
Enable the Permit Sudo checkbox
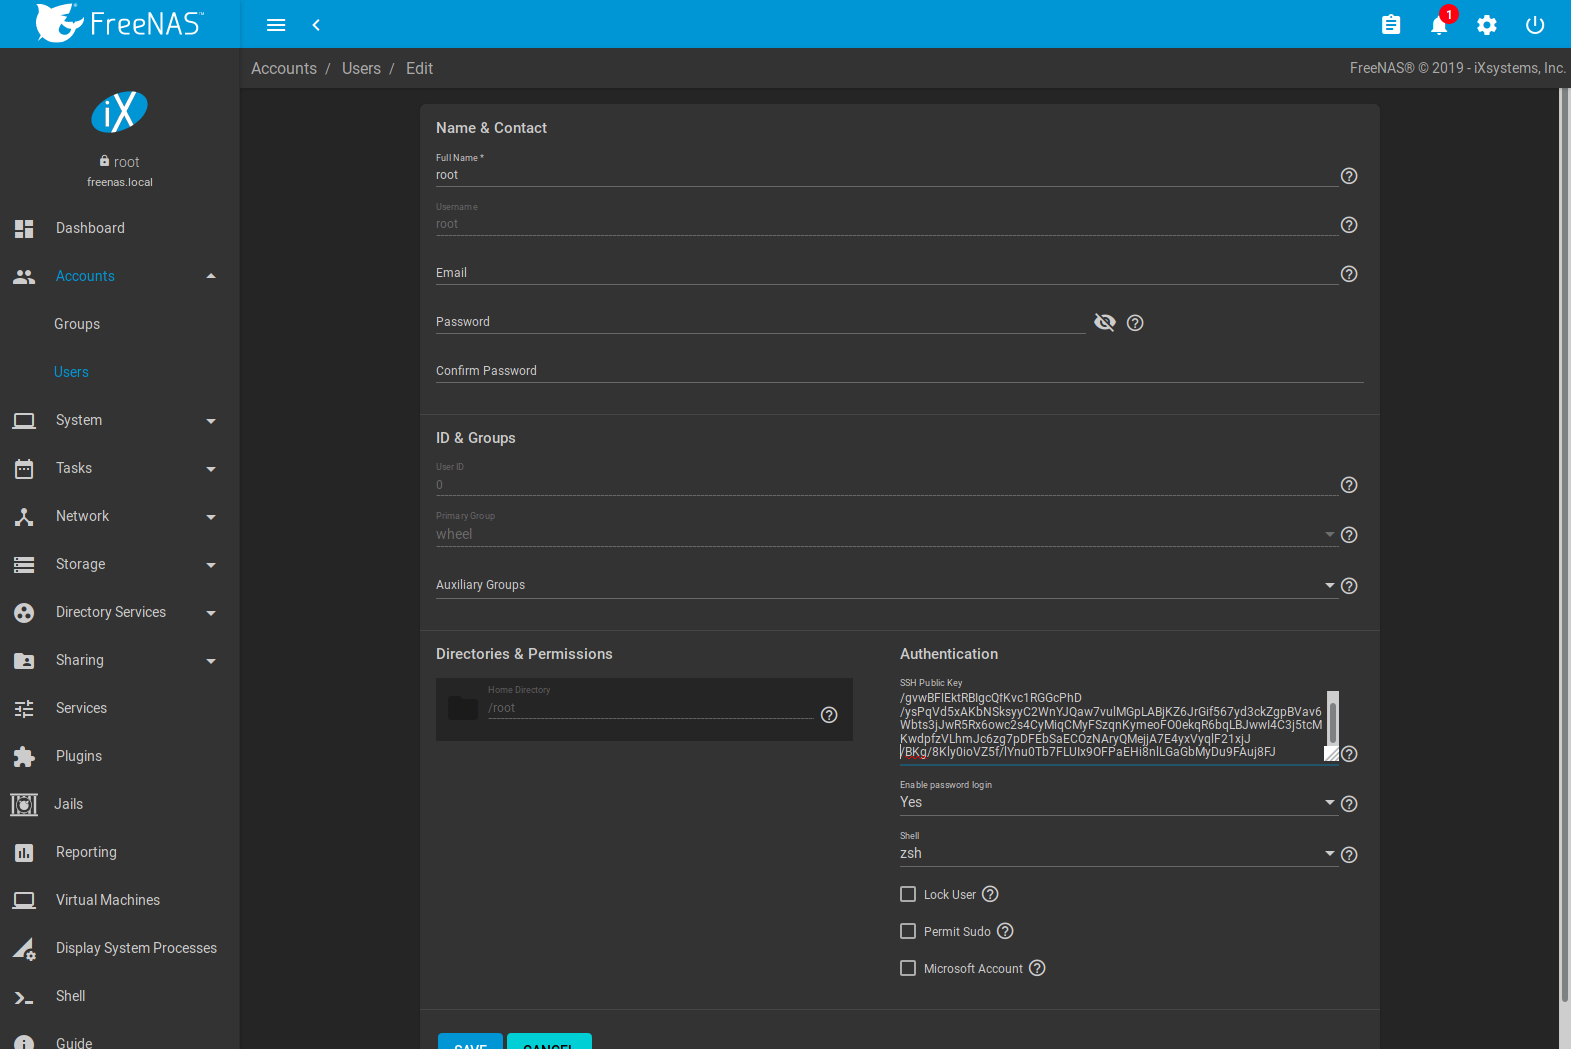pos(908,931)
